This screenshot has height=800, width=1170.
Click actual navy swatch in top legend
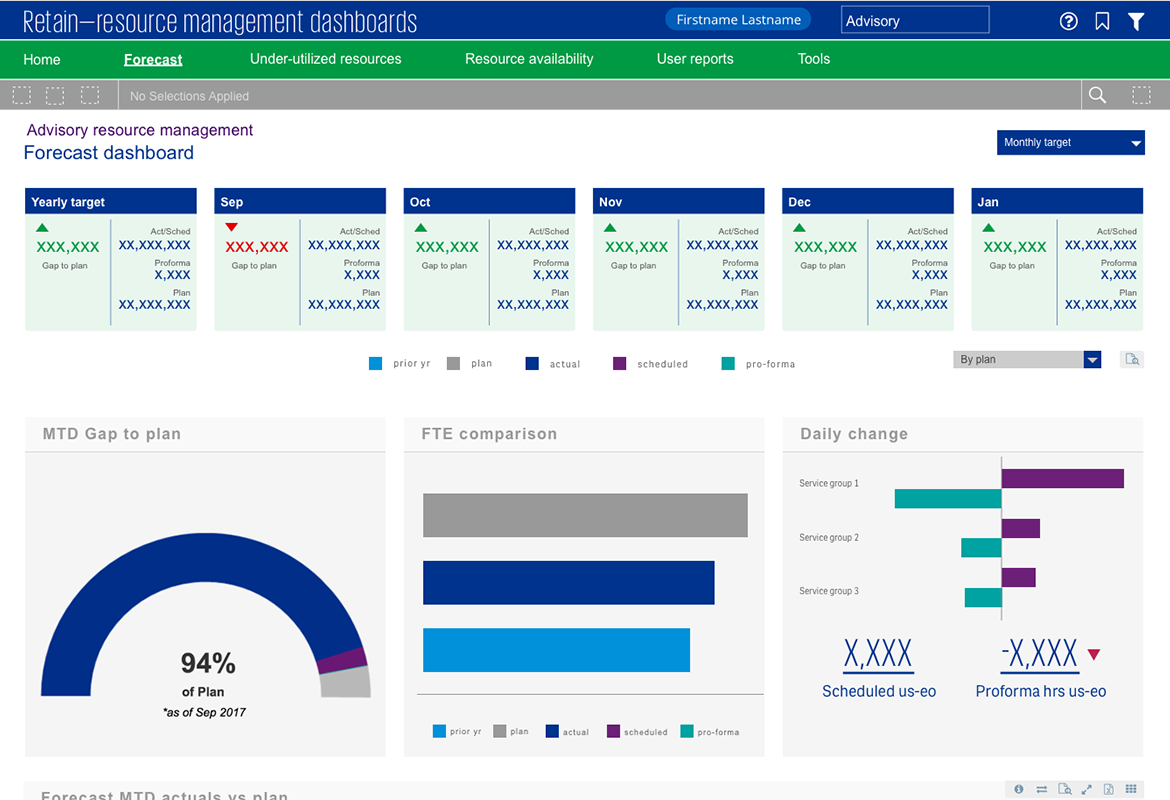pyautogui.click(x=532, y=363)
